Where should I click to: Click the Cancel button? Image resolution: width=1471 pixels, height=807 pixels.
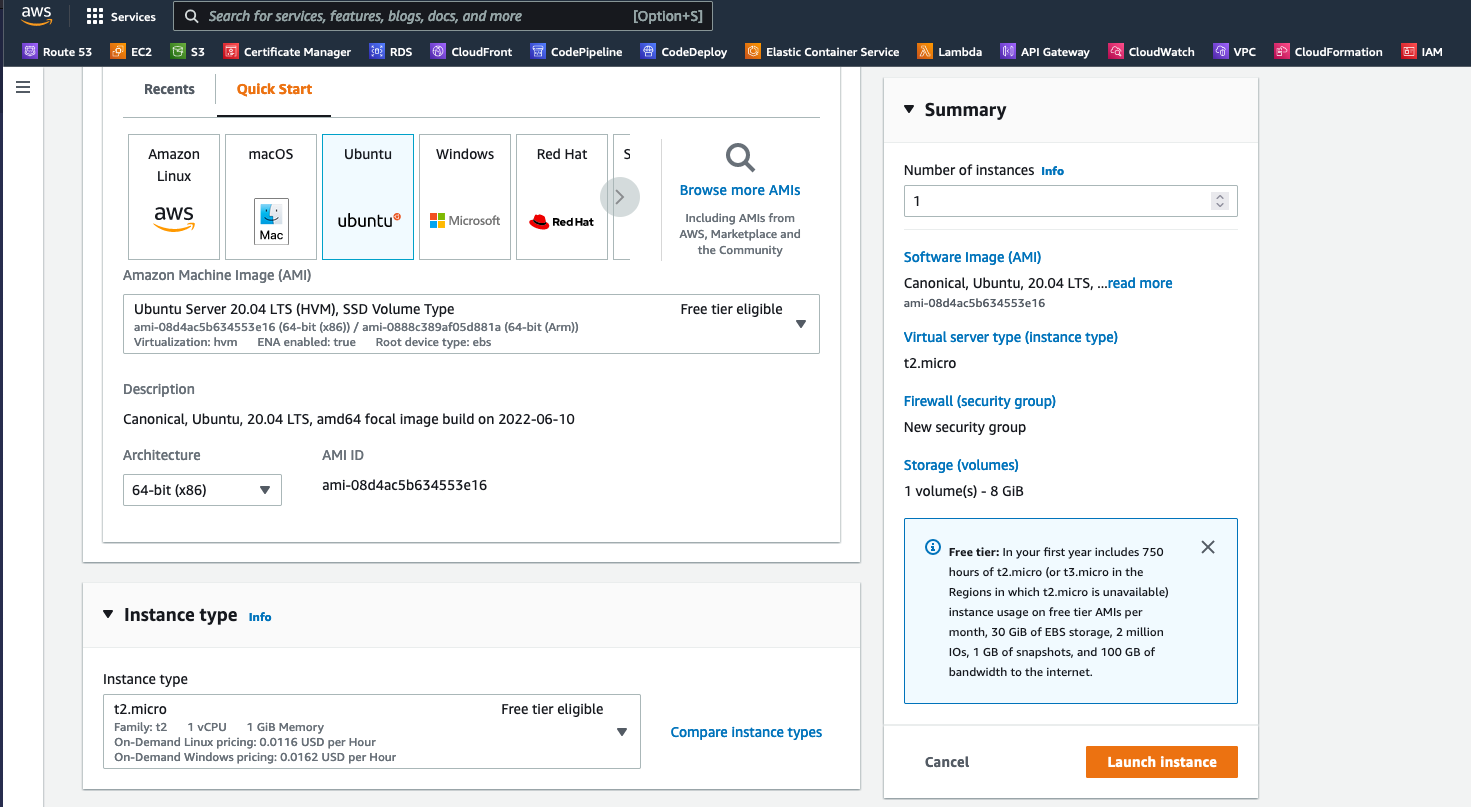(x=947, y=762)
